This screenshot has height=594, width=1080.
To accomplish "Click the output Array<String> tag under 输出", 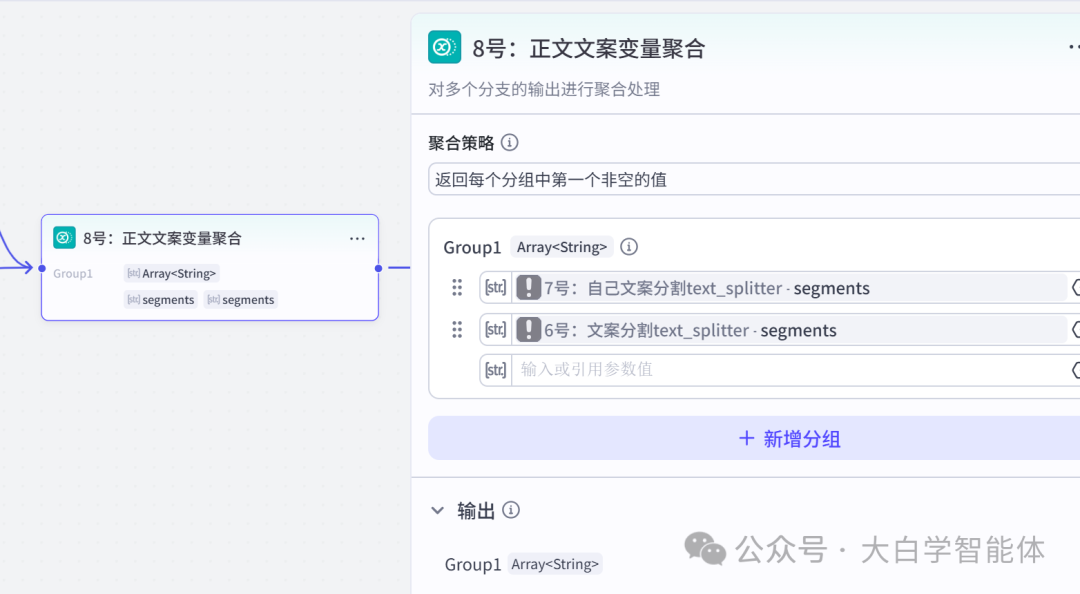I will point(555,564).
